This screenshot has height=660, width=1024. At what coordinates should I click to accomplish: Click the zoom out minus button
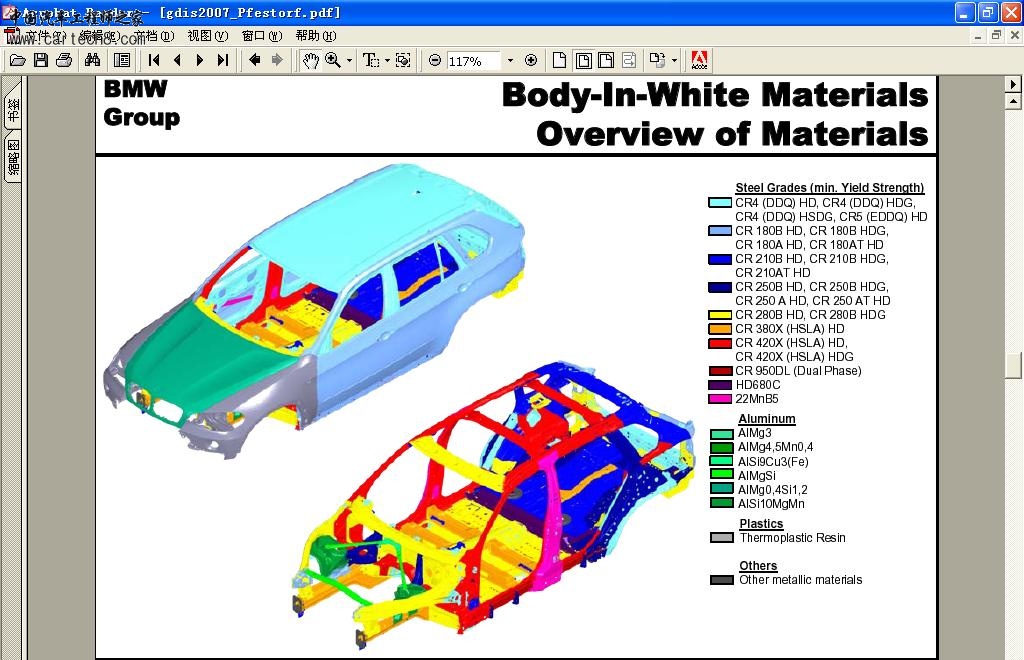click(435, 61)
